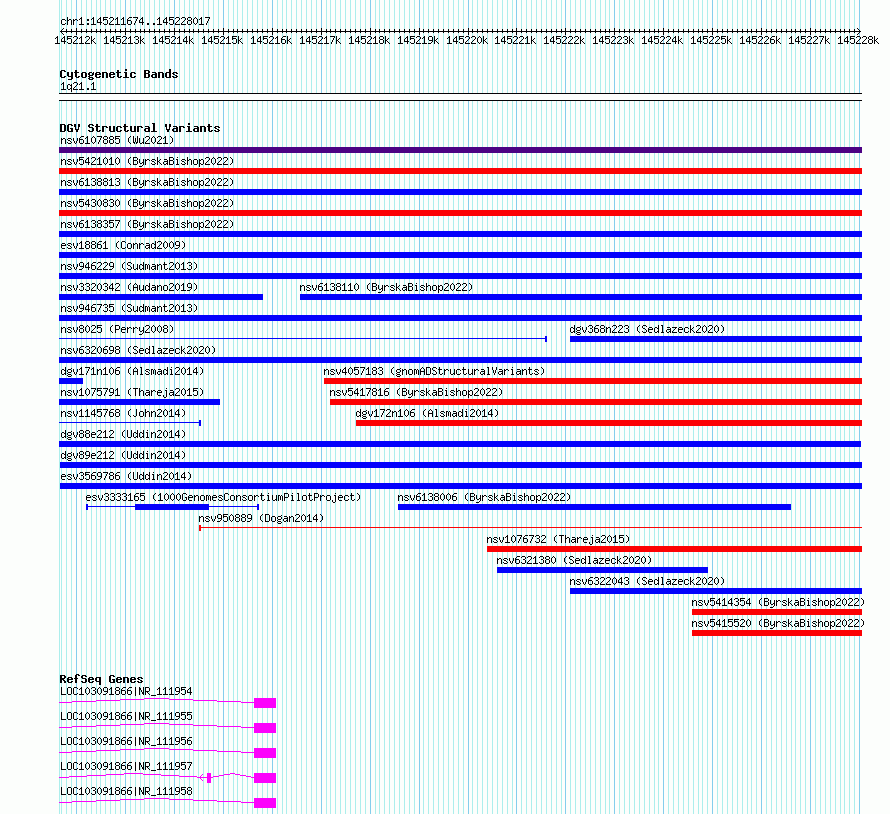The height and width of the screenshot is (814, 890).
Task: Open nsv8025 (Perry2008) variant entry
Action: [x=117, y=329]
